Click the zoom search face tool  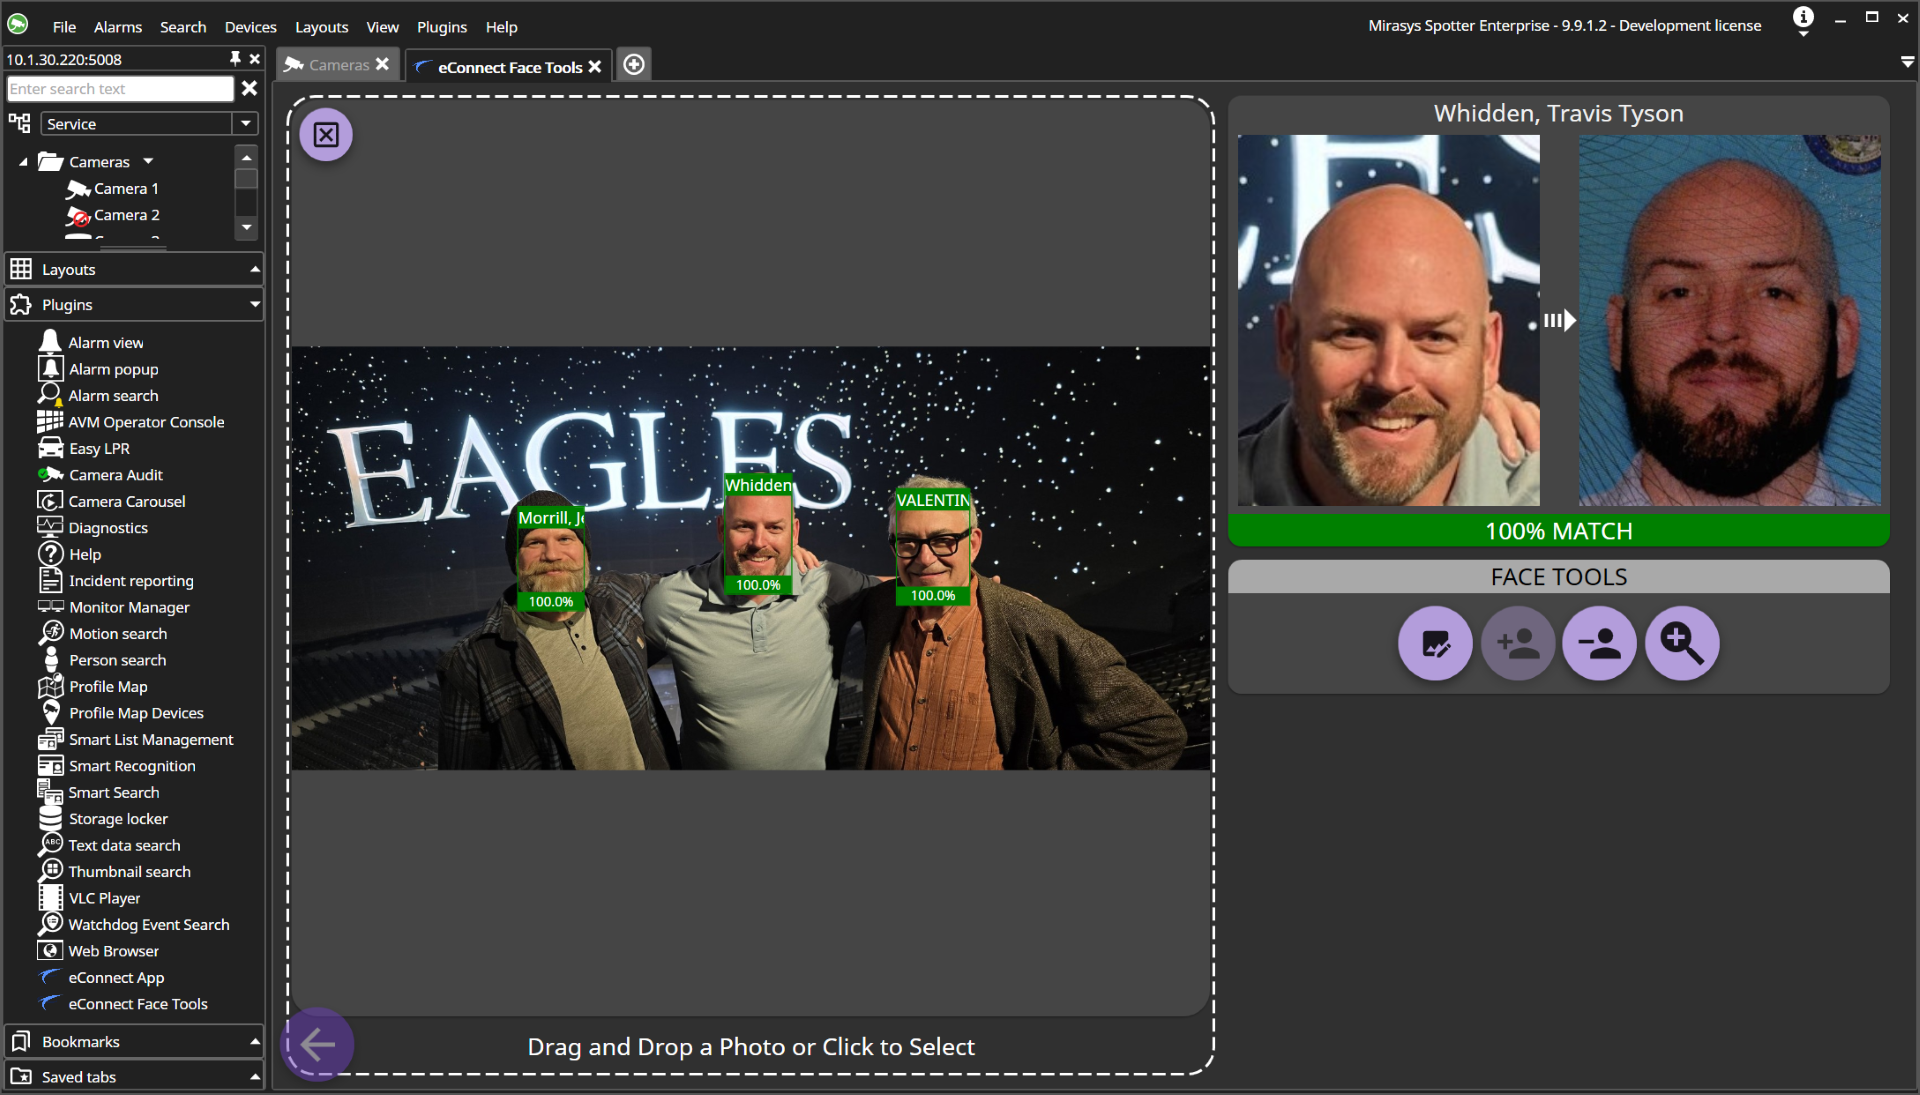coord(1683,643)
